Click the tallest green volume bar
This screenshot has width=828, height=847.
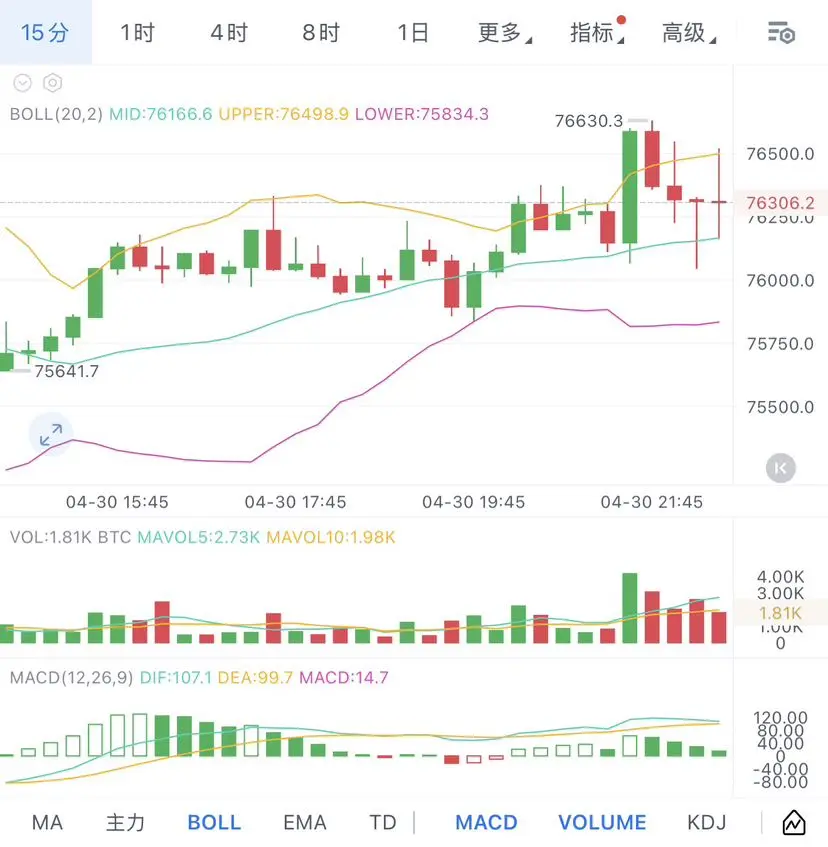(x=630, y=608)
